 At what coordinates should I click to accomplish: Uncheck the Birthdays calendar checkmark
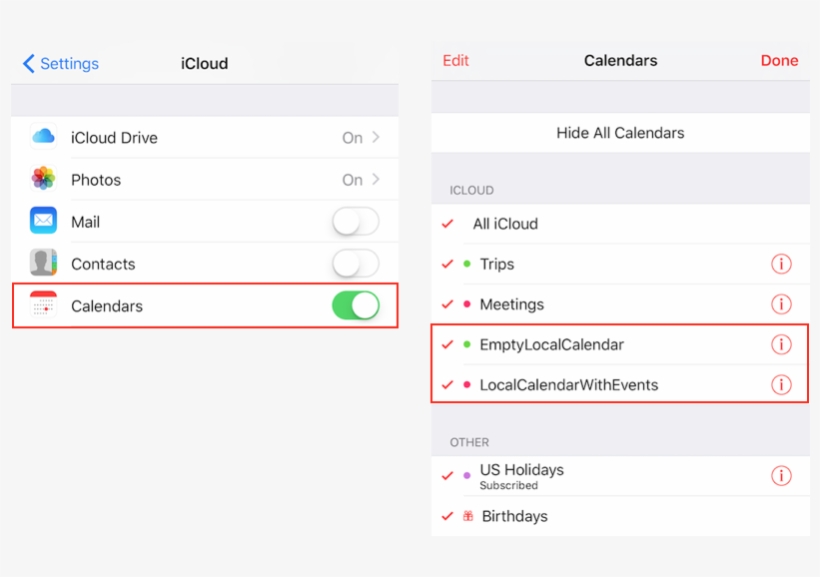click(x=446, y=516)
